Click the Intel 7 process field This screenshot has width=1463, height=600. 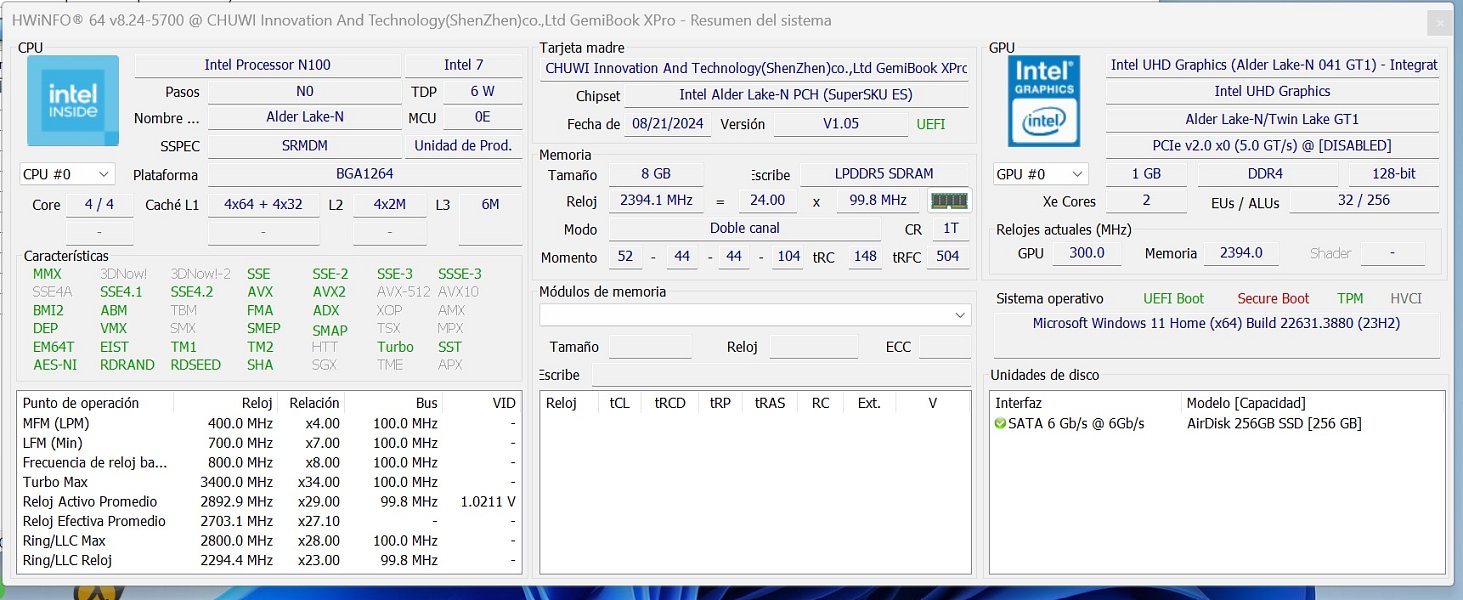click(x=464, y=65)
